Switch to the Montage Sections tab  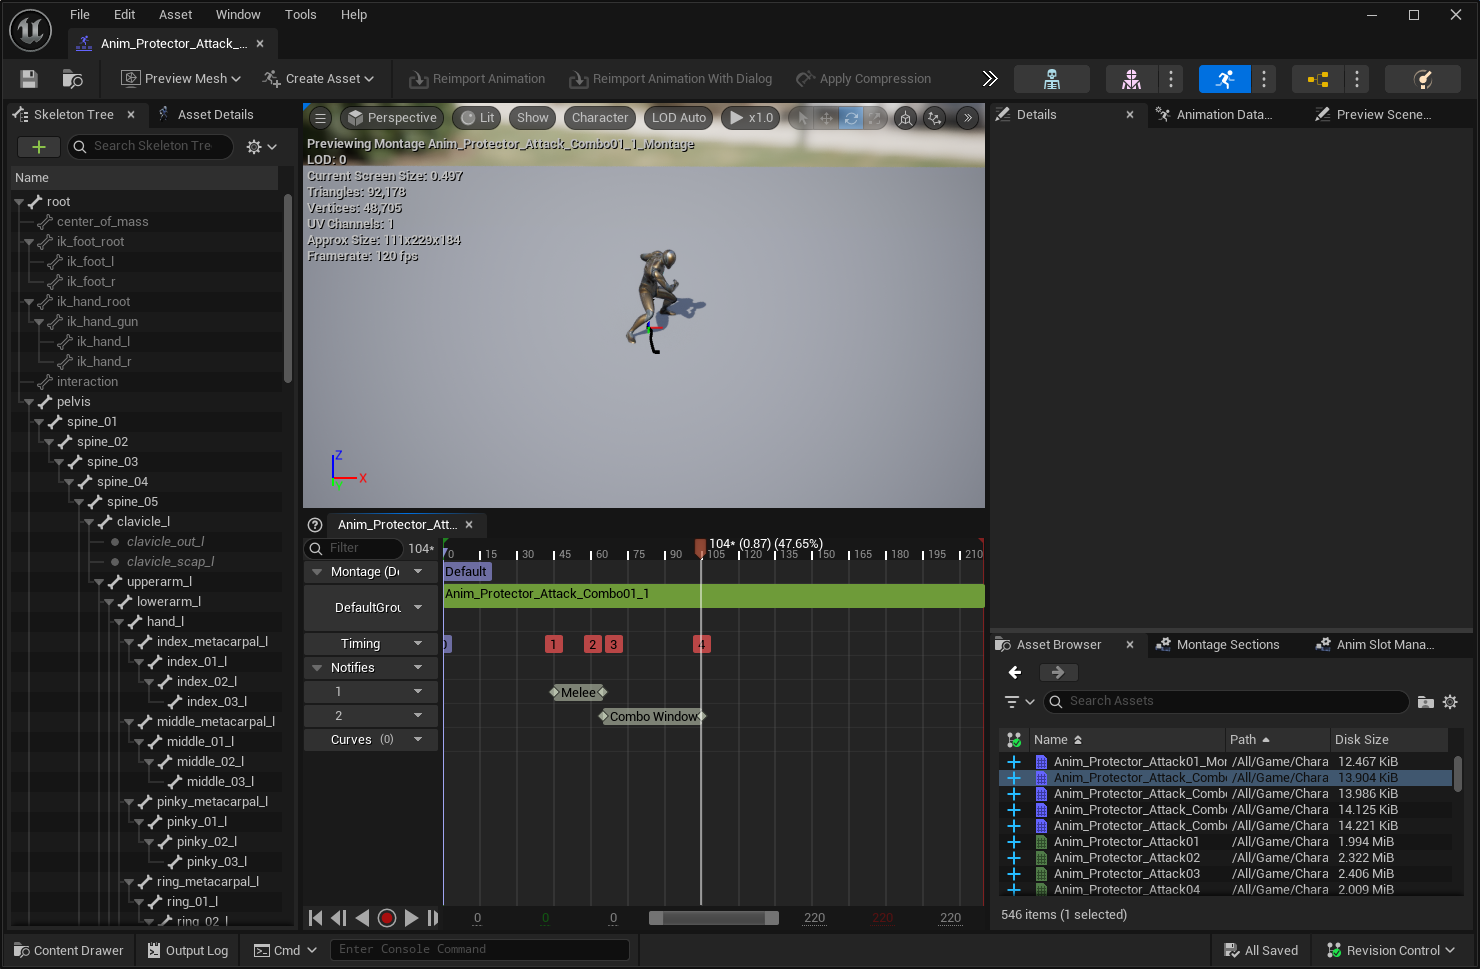(1227, 645)
